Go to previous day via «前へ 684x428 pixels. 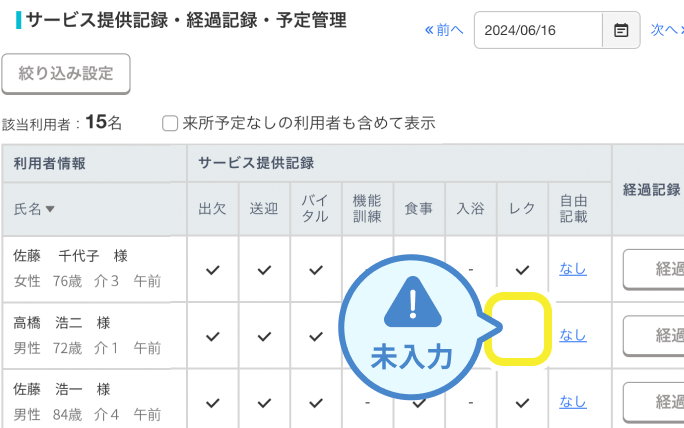click(x=444, y=30)
